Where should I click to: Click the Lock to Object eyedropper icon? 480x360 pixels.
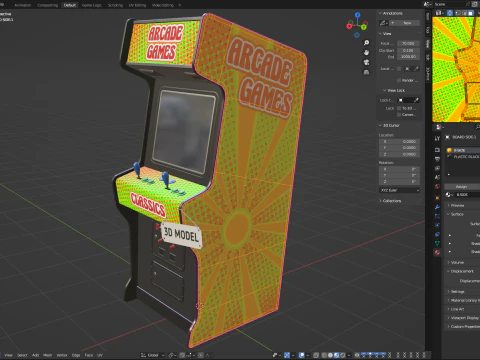[416, 100]
